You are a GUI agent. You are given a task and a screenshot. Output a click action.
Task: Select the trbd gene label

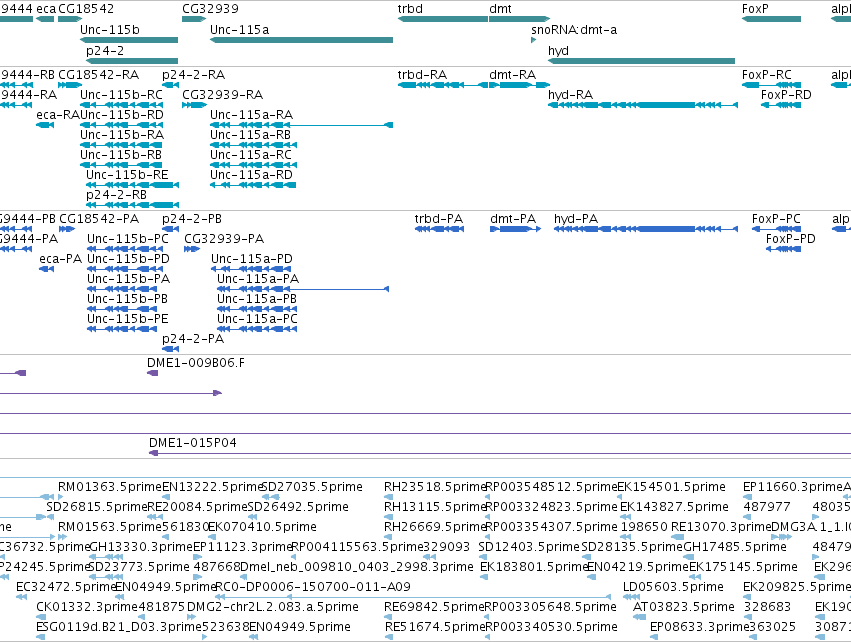click(x=410, y=9)
